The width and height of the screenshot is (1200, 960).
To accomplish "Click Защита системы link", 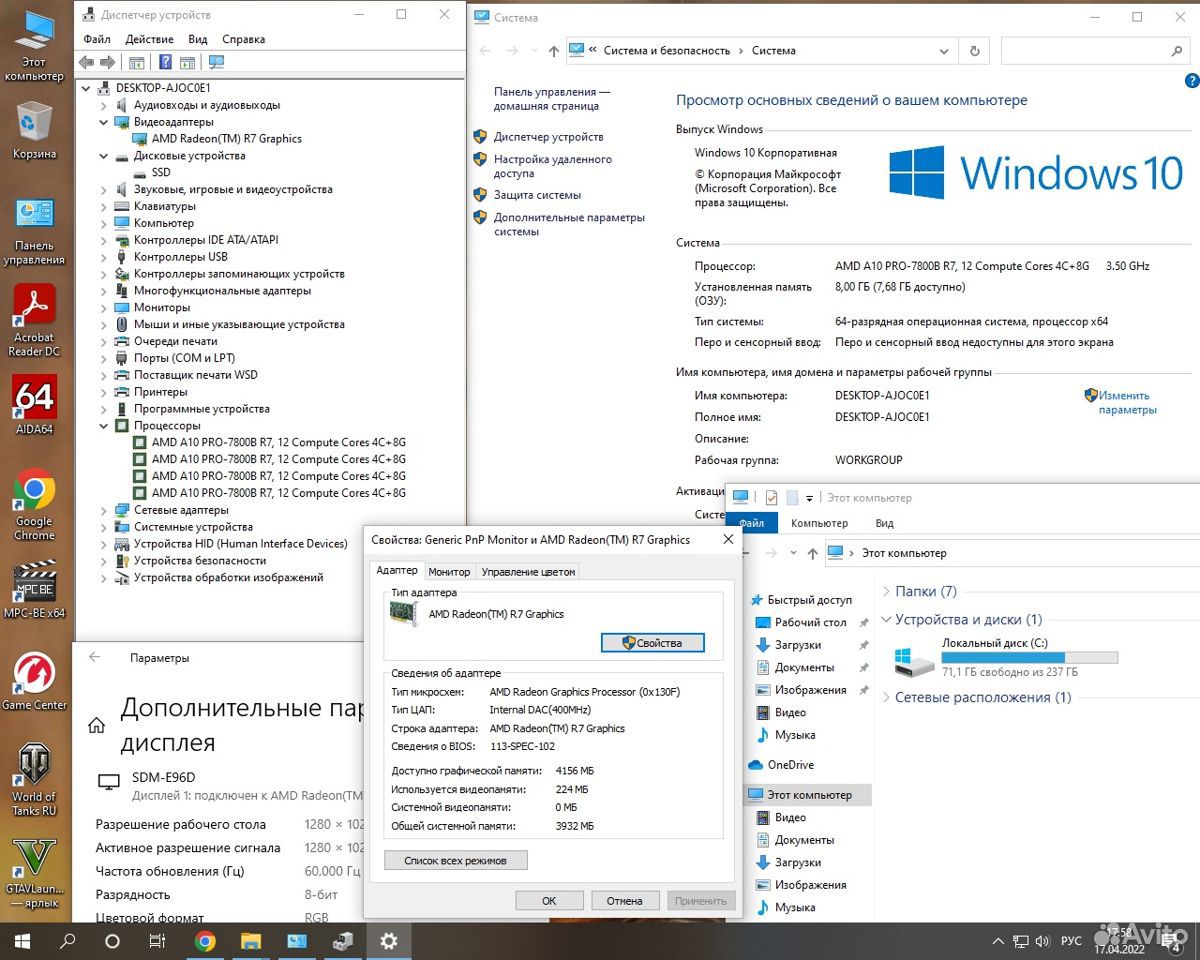I will [537, 195].
